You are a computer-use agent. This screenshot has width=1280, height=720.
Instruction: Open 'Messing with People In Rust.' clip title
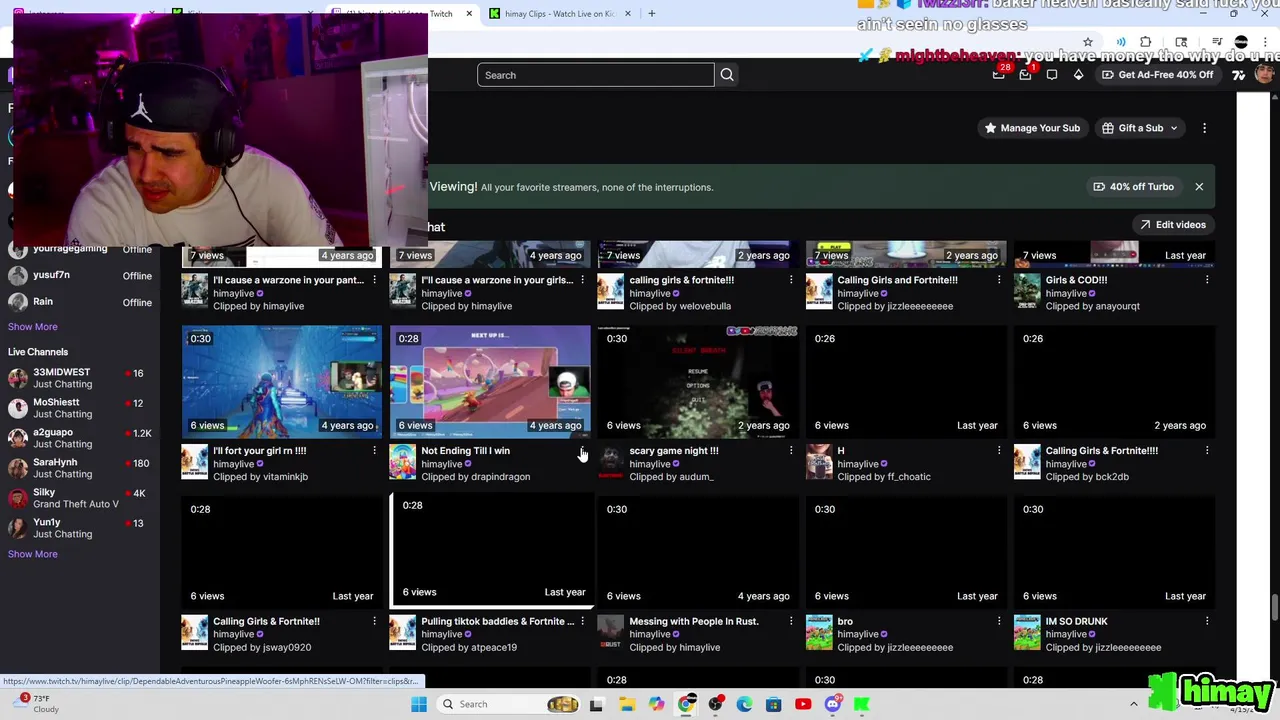point(694,622)
